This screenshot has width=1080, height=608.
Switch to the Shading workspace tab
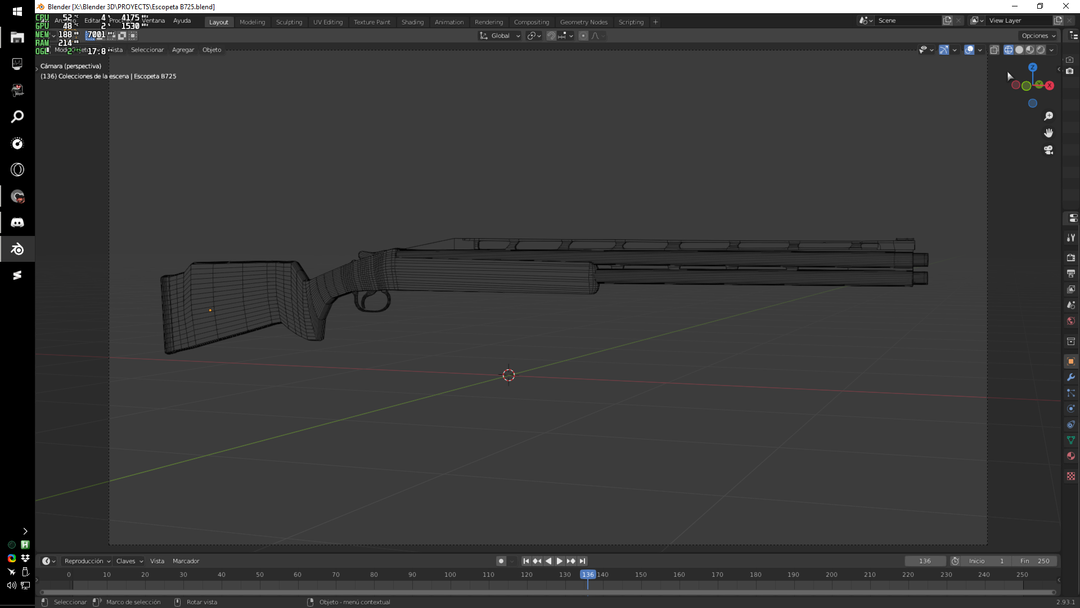click(x=412, y=21)
